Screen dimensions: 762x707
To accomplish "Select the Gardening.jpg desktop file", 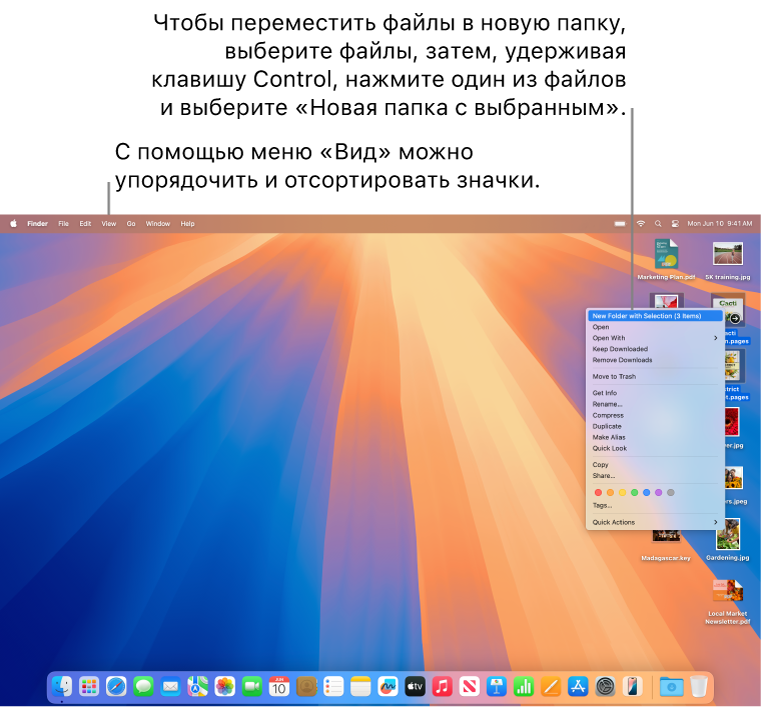I will click(x=727, y=539).
